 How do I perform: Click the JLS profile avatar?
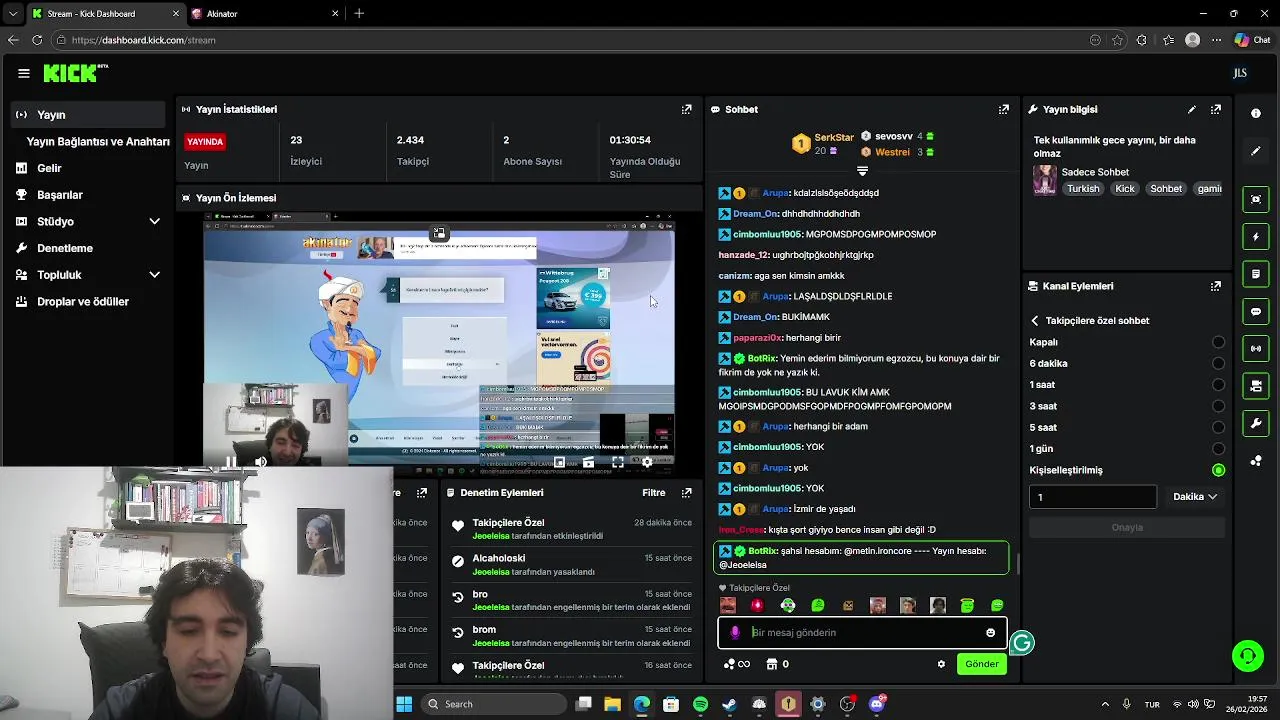click(x=1240, y=73)
